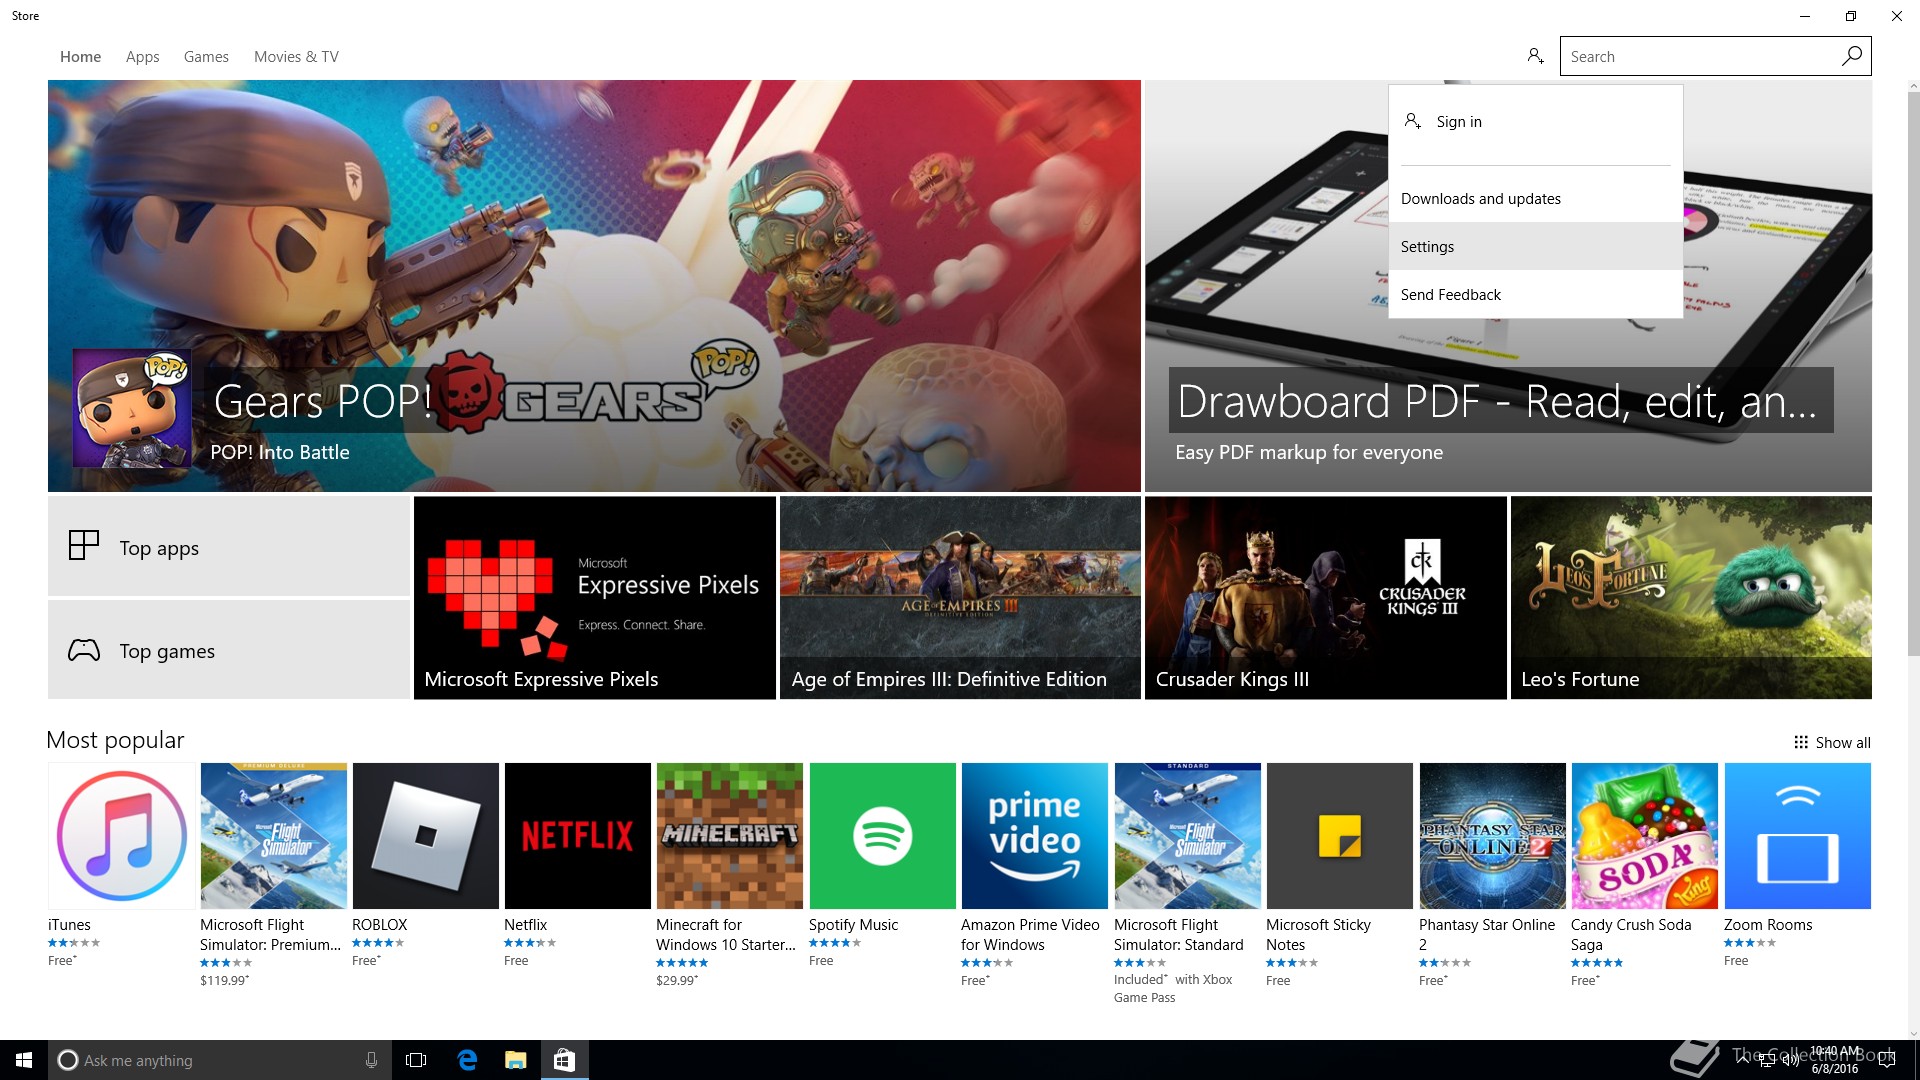The height and width of the screenshot is (1080, 1920).
Task: Click the Store icon in taskbar
Action: tap(564, 1060)
